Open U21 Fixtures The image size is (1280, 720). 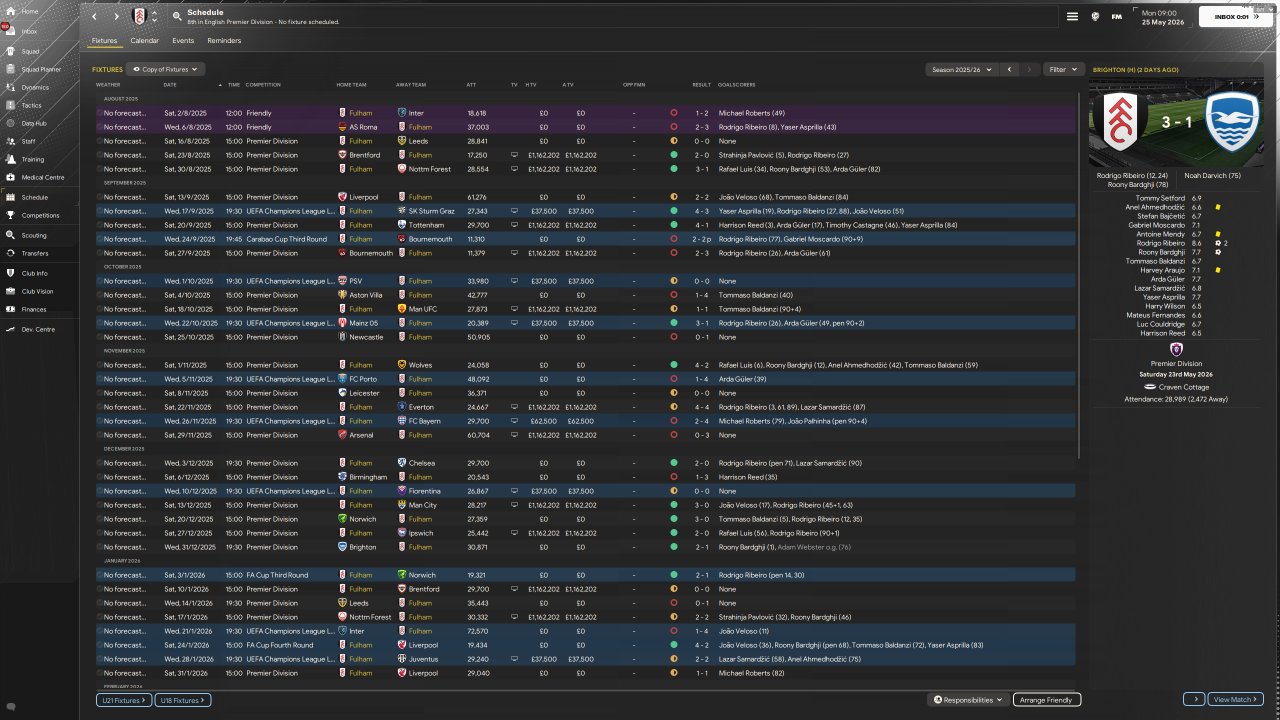pos(124,701)
